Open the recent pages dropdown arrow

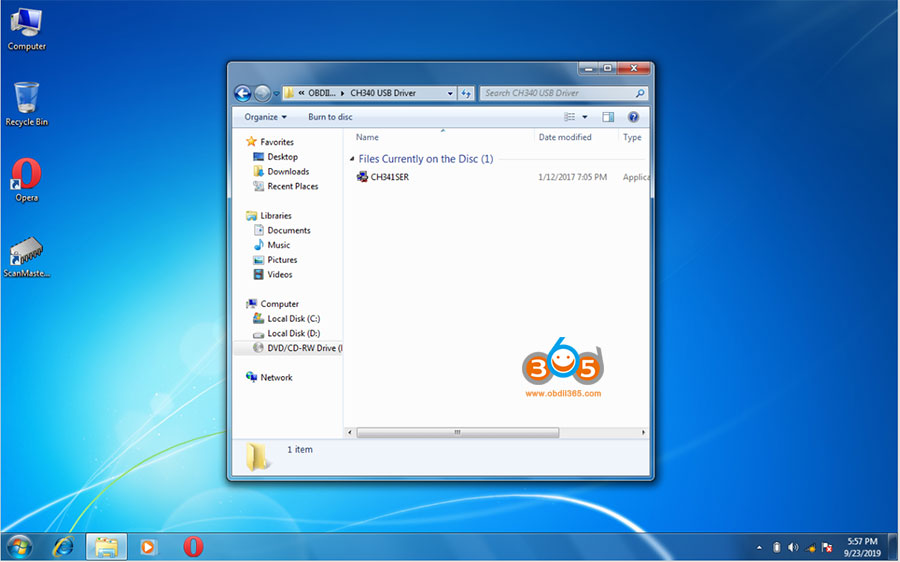(x=277, y=94)
